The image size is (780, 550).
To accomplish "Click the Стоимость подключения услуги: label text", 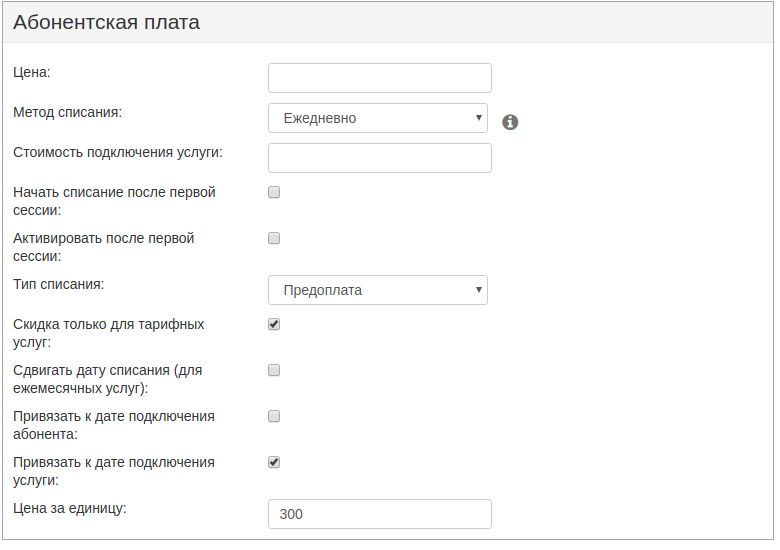I will coord(118,152).
